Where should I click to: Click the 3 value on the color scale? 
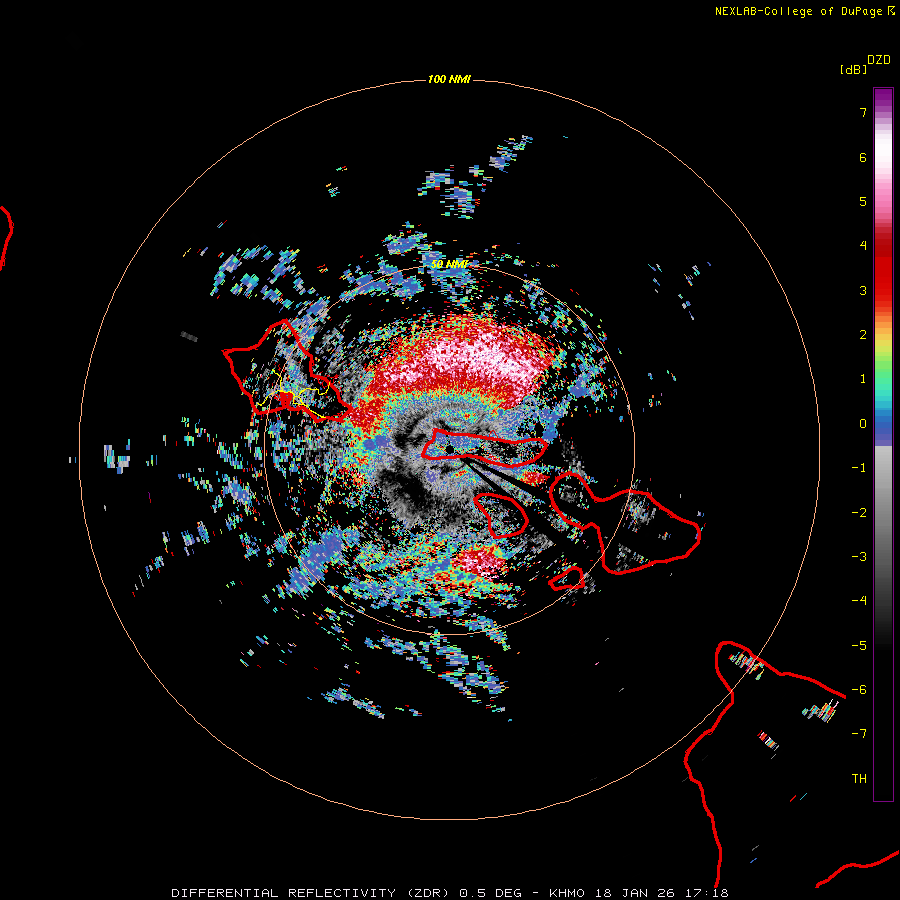(863, 290)
